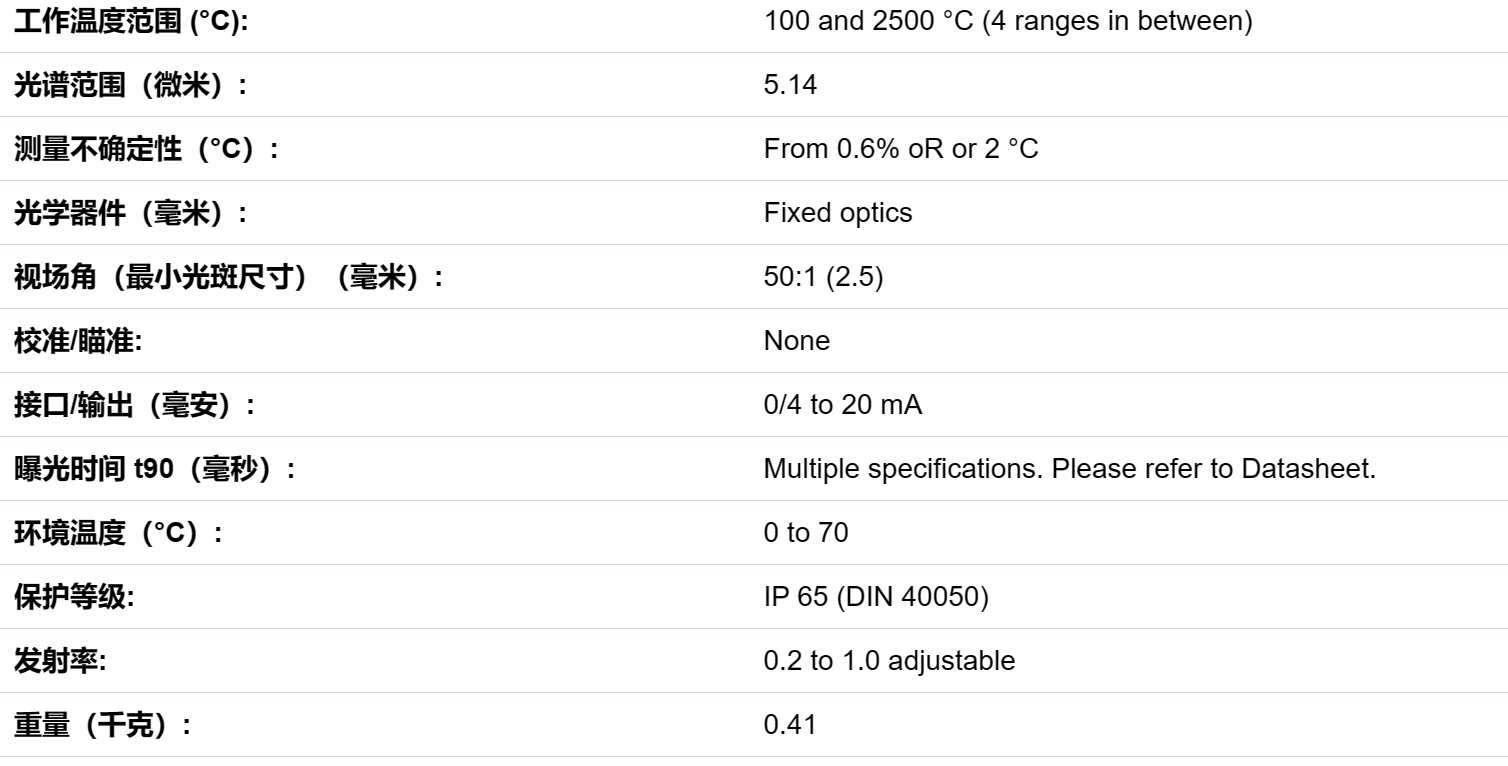Select the None value for 校准/瞄准

797,341
